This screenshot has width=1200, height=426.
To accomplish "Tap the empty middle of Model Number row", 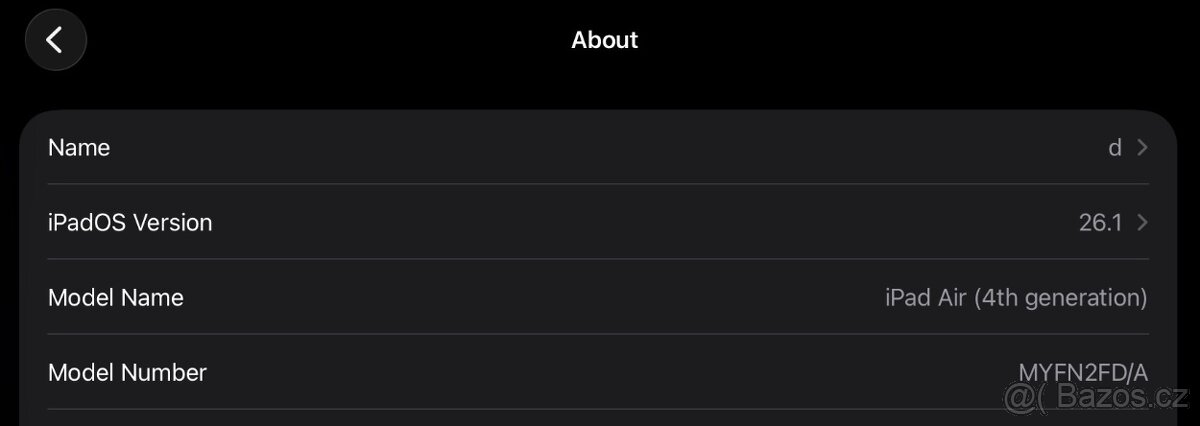I will pyautogui.click(x=600, y=373).
